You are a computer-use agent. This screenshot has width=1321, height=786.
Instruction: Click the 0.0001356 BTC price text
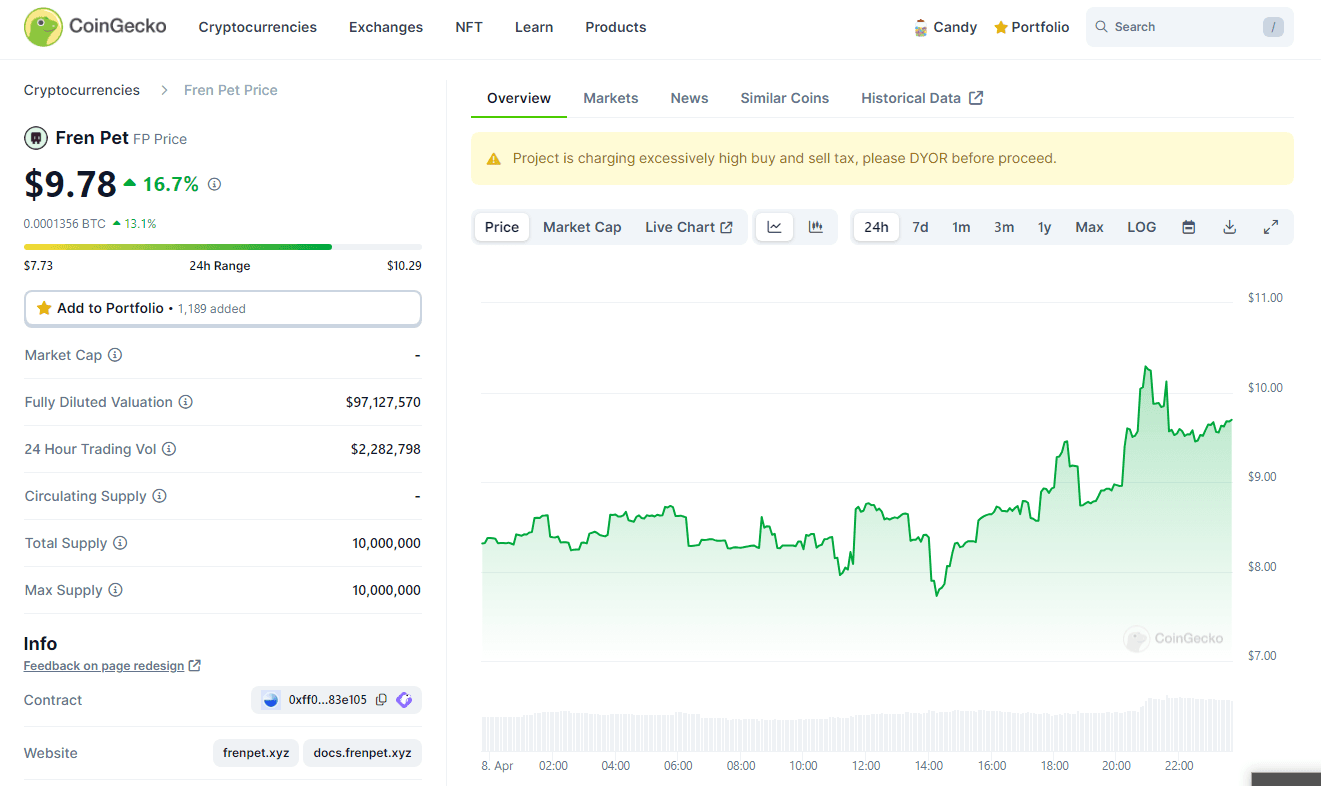pyautogui.click(x=65, y=224)
